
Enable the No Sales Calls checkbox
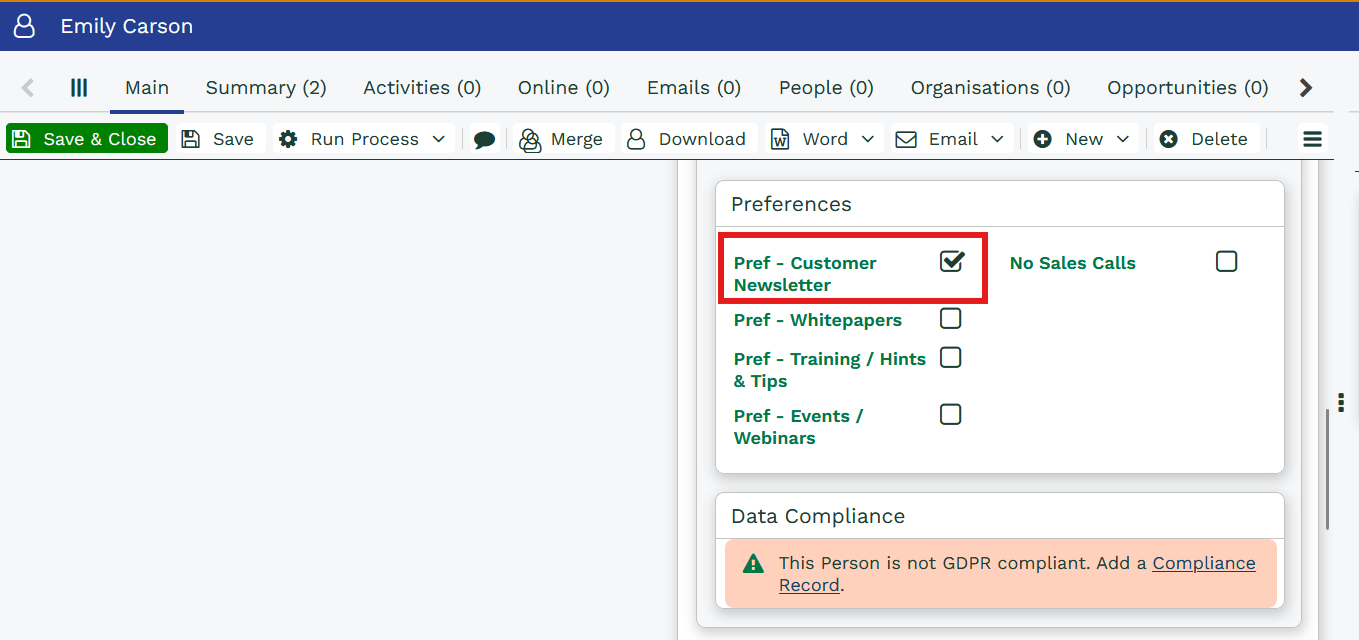pyautogui.click(x=1226, y=262)
